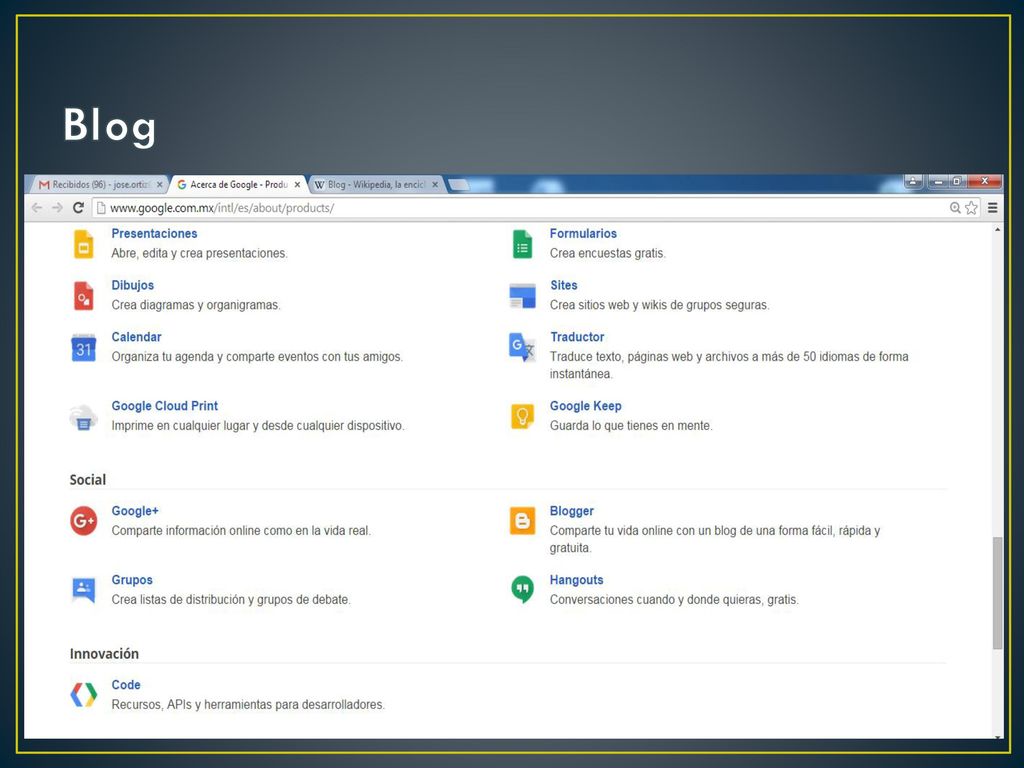The height and width of the screenshot is (768, 1024).
Task: Switch to the Blog - Wikipedia tab
Action: click(376, 185)
